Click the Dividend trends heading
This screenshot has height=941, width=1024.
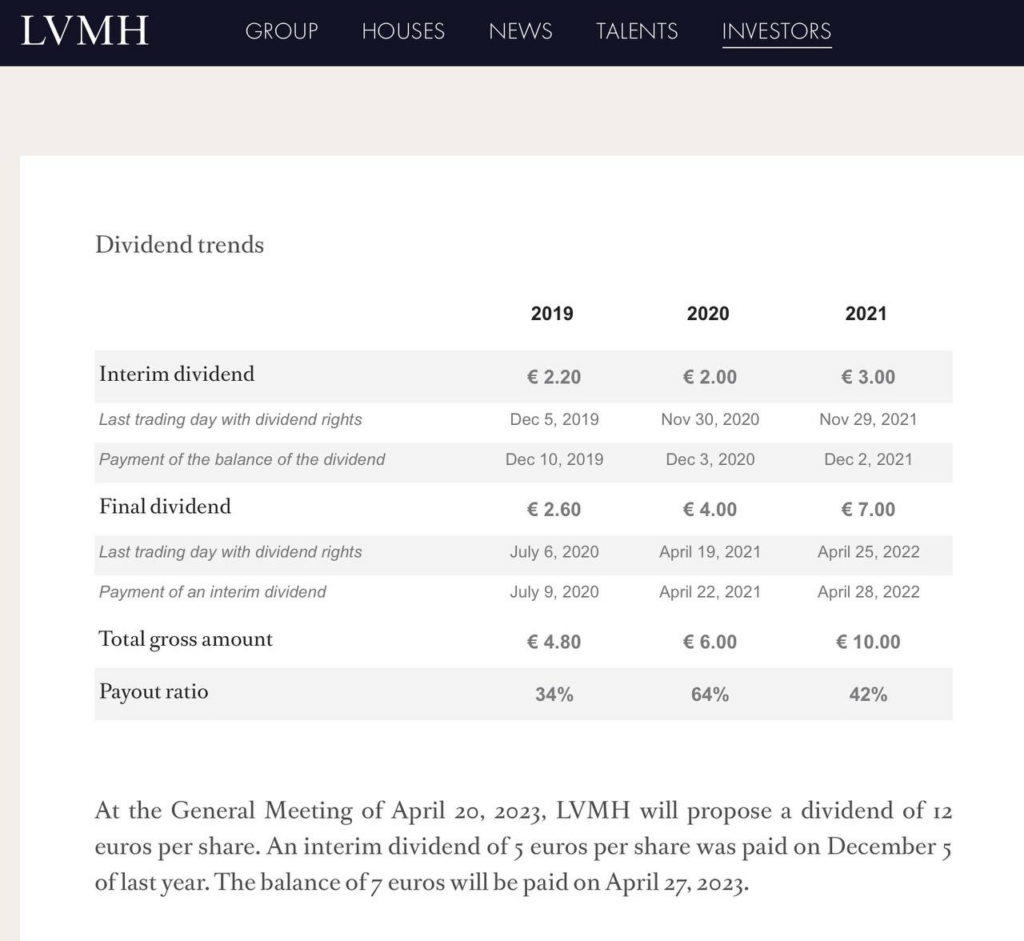point(180,245)
